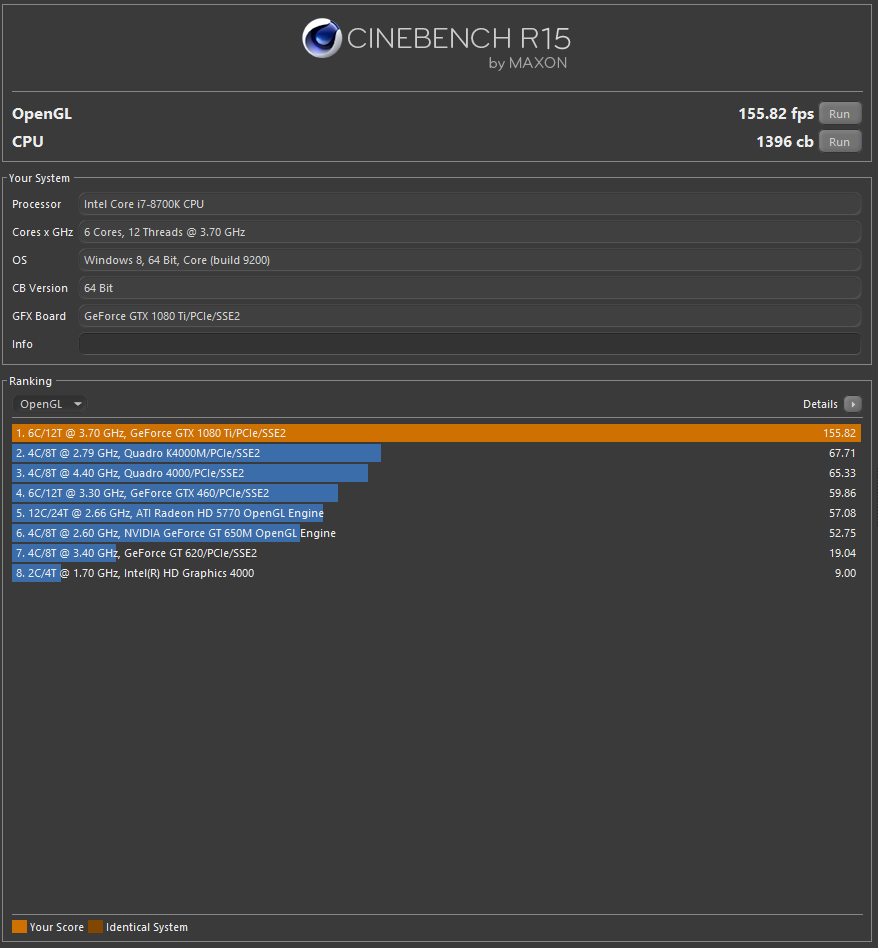
Task: Click the GFX Board GeForce GTX 1080 Ti field
Action: click(469, 316)
